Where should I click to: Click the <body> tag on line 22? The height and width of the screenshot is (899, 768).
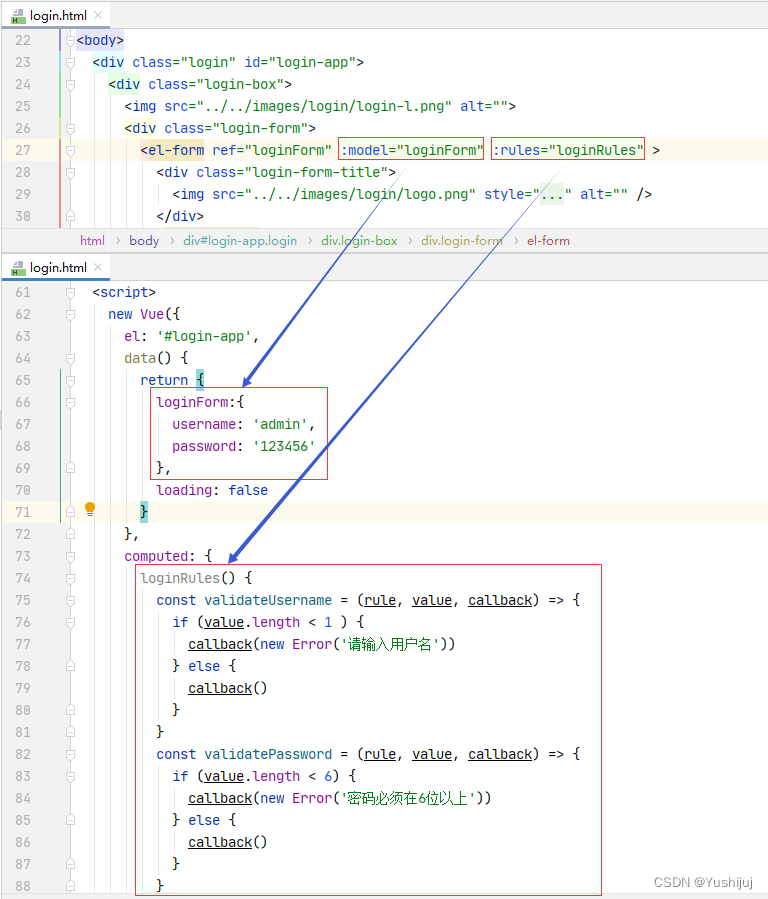[100, 40]
